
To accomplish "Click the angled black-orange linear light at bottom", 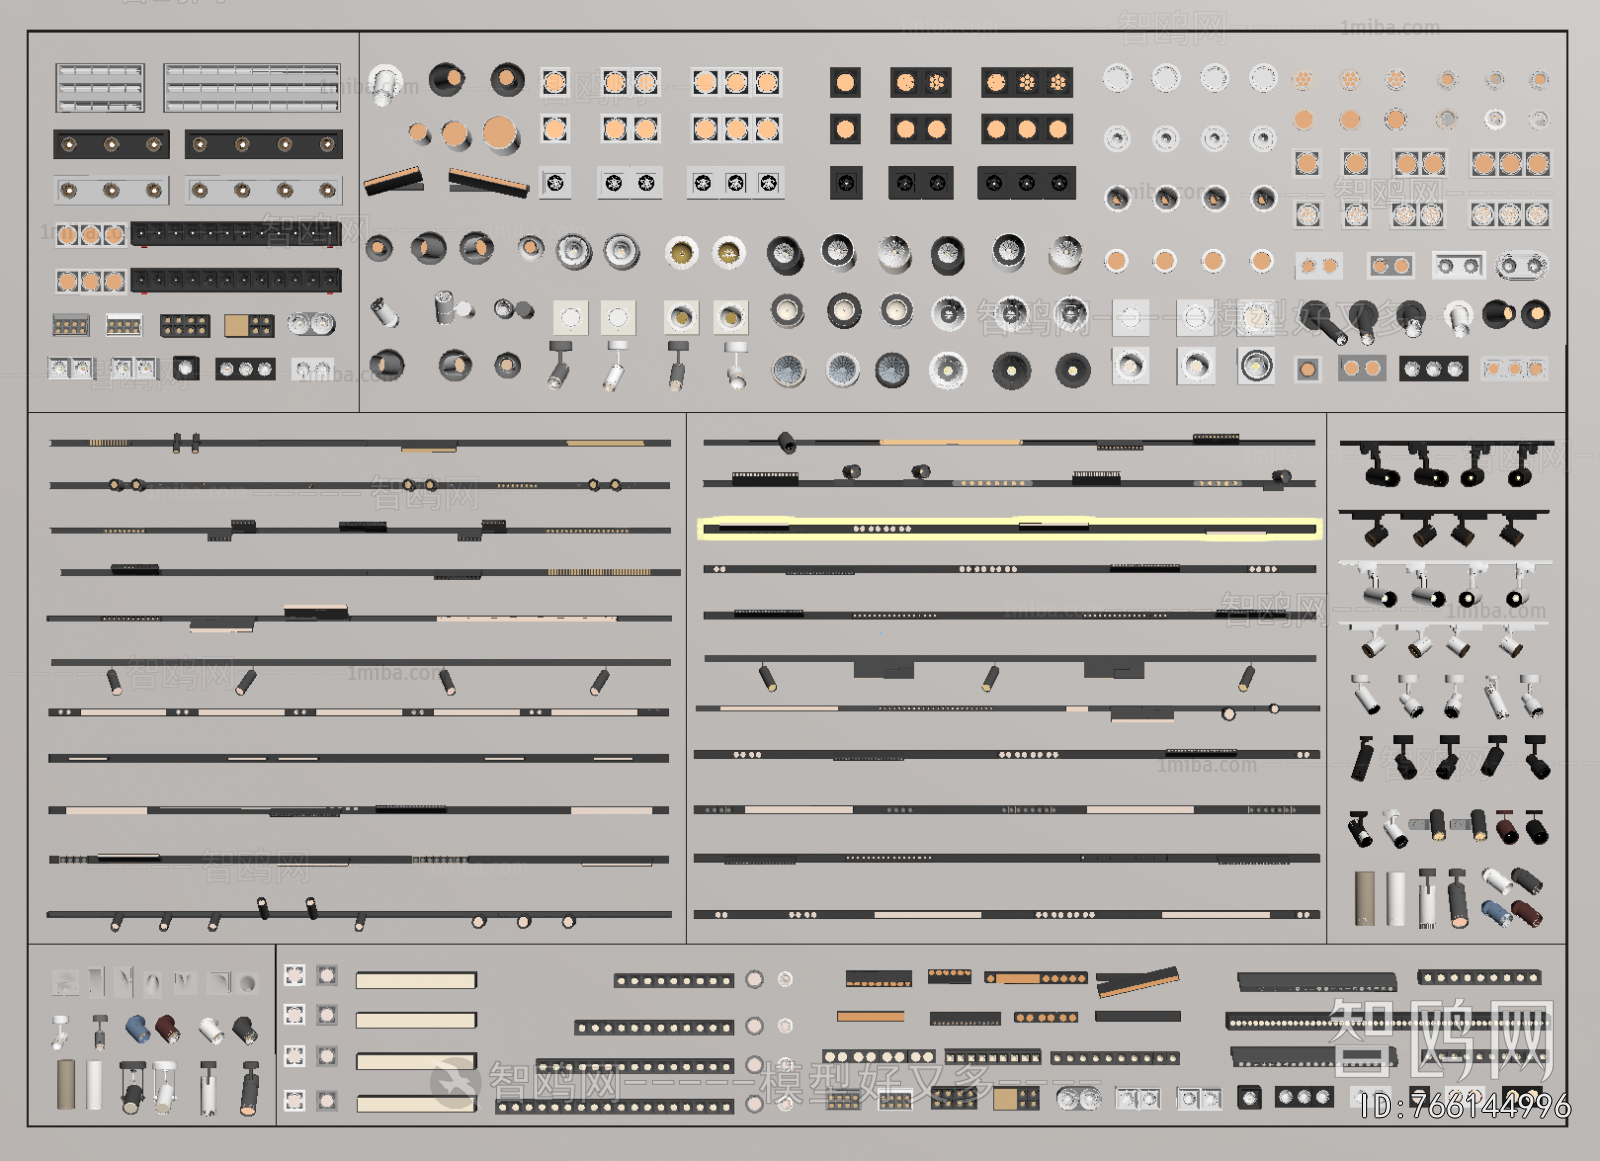I will click(x=1137, y=981).
